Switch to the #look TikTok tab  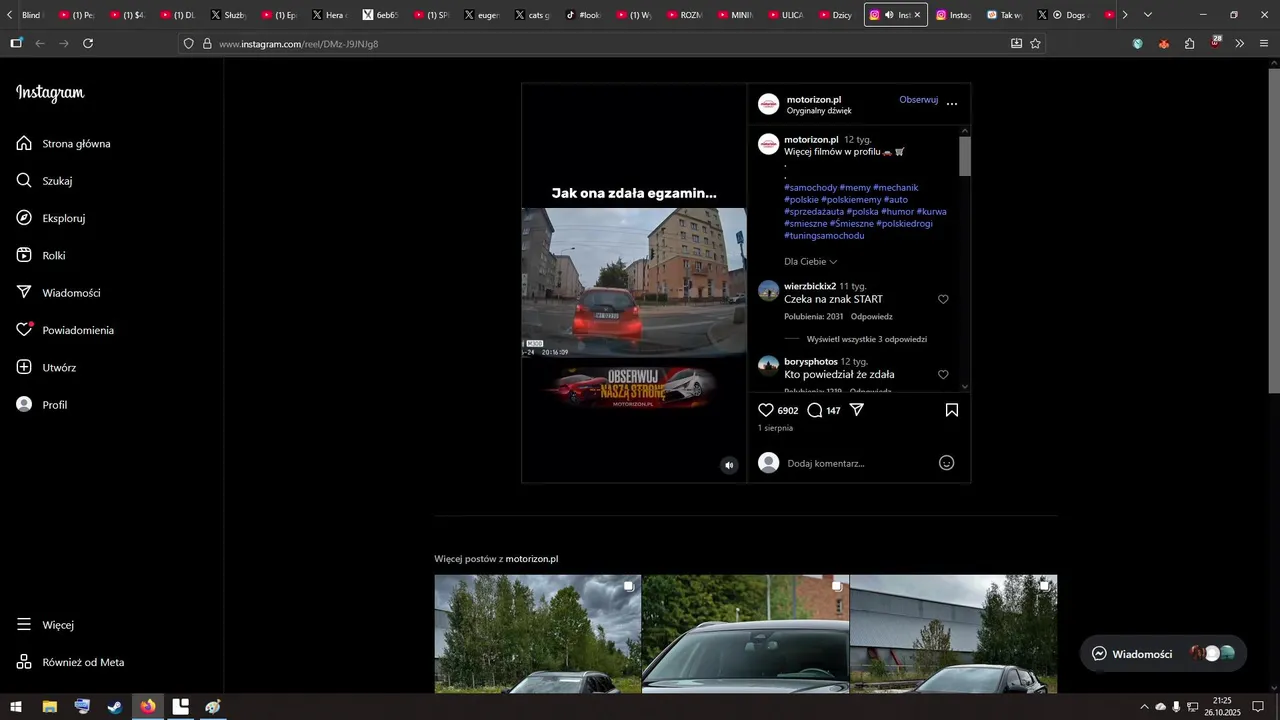[x=582, y=15]
